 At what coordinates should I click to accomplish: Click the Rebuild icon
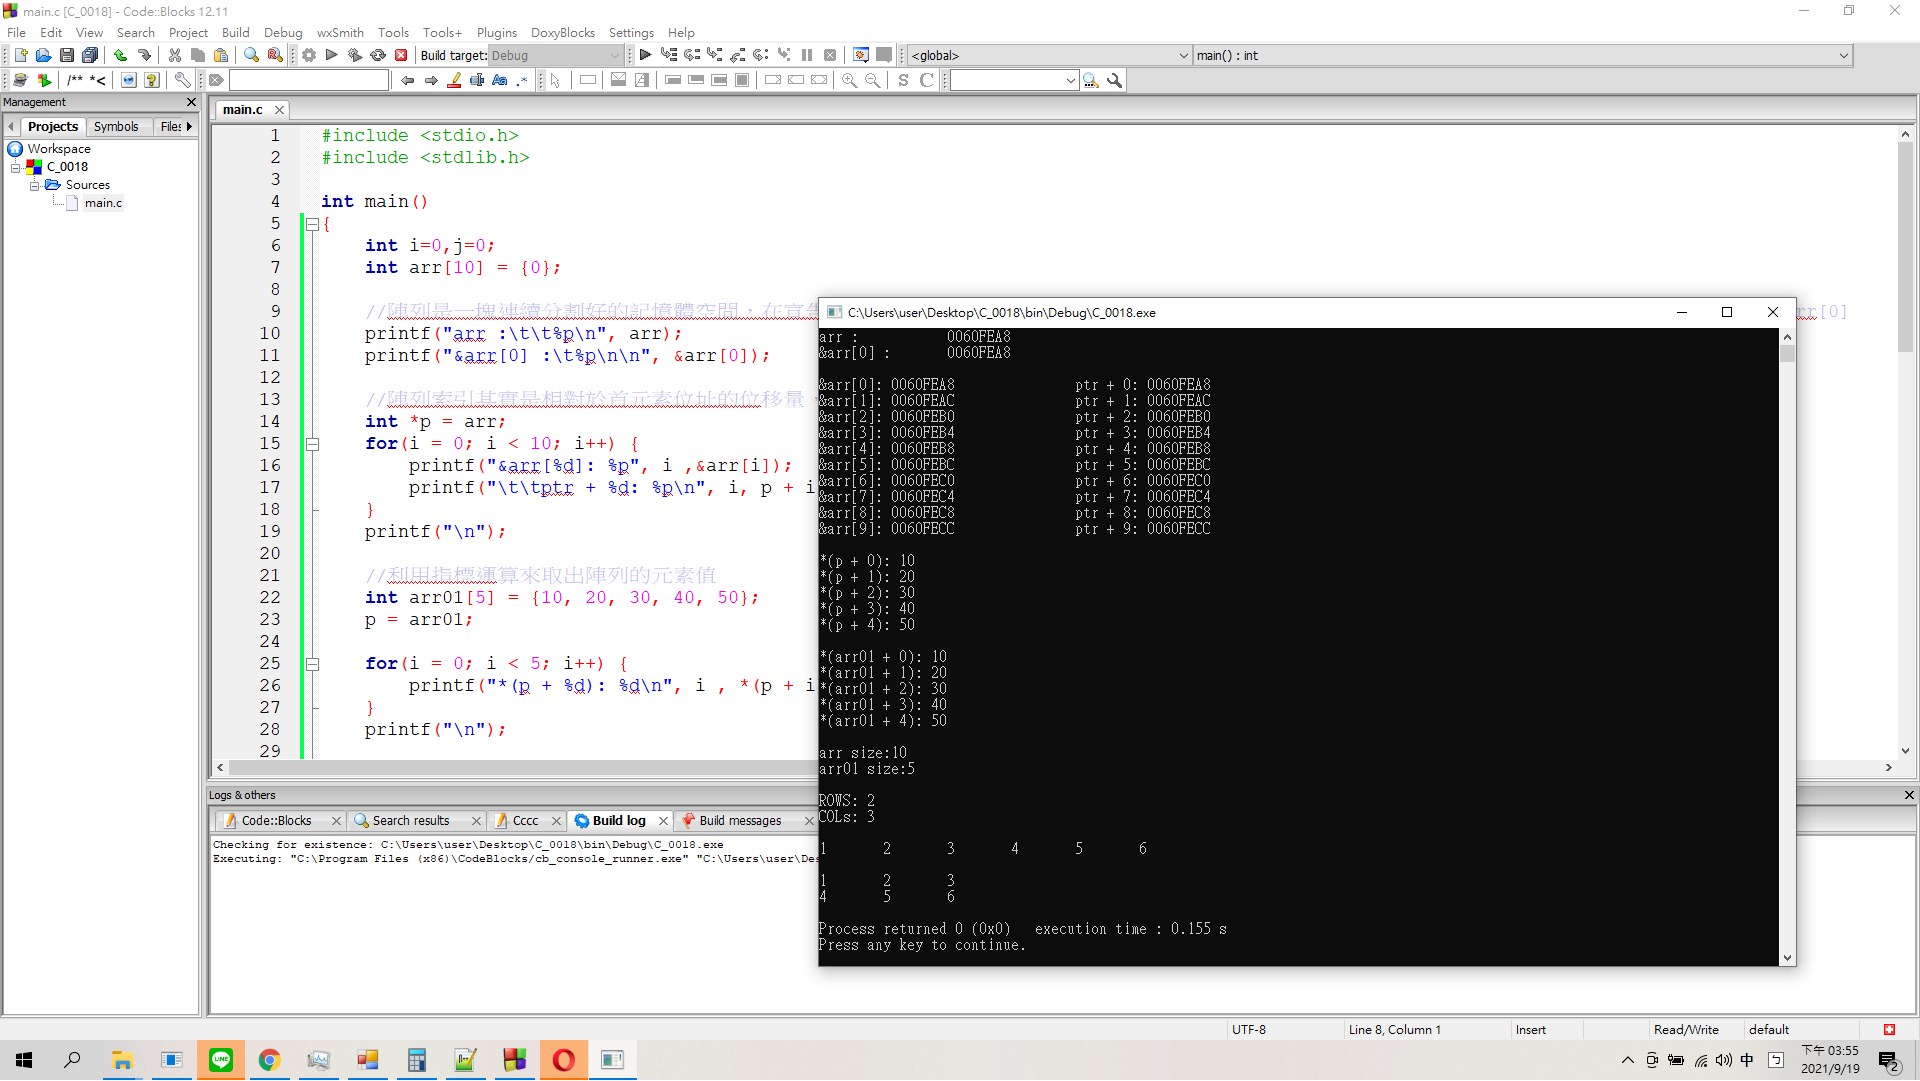(x=378, y=56)
